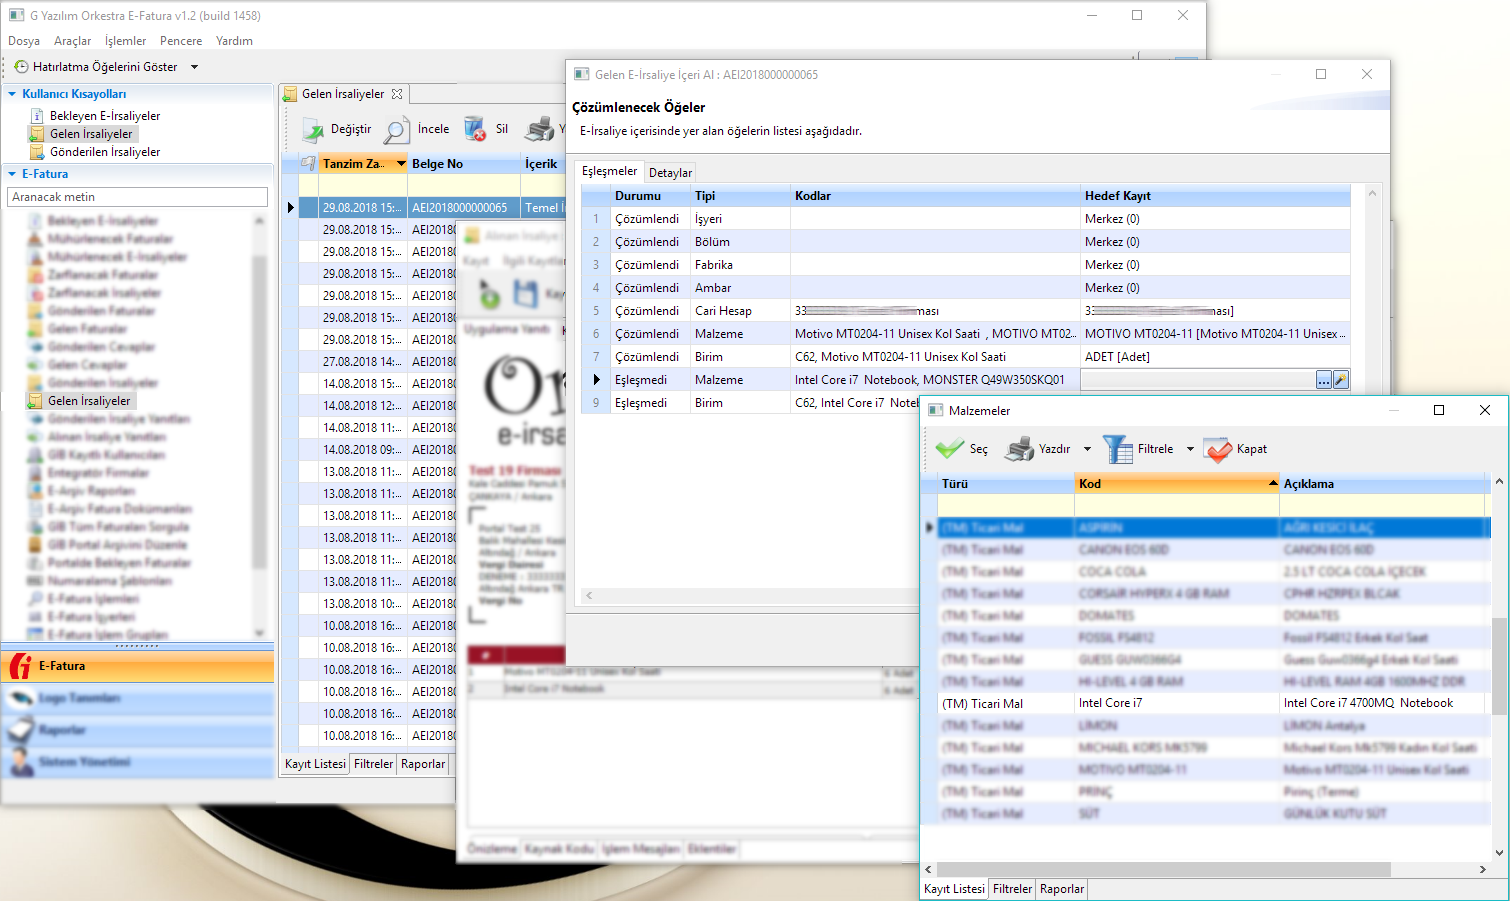
Task: Switch to the Detaylar tab
Action: coord(670,173)
